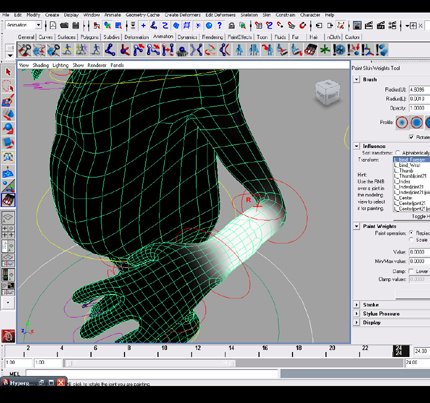
Task: Open the Skeleton menu
Action: [249, 15]
